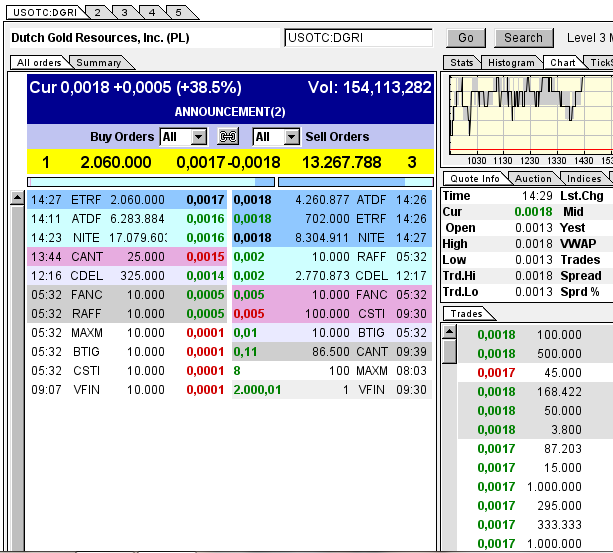Click the Dutch Gold Resources, Inc. (PL) title

[x=100, y=38]
